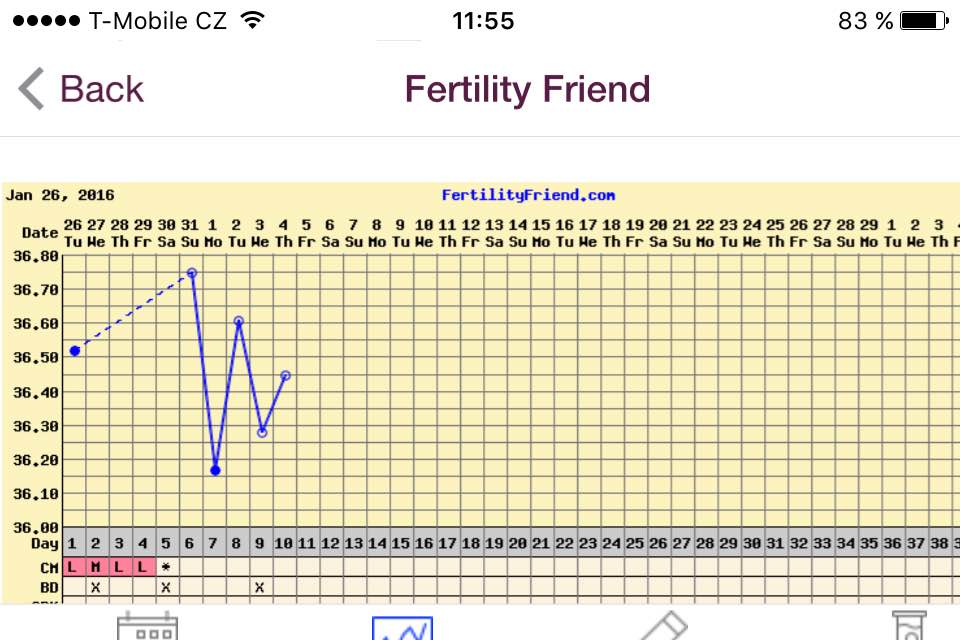960x640 pixels.
Task: Tap the Fertility Friend title
Action: (527, 90)
